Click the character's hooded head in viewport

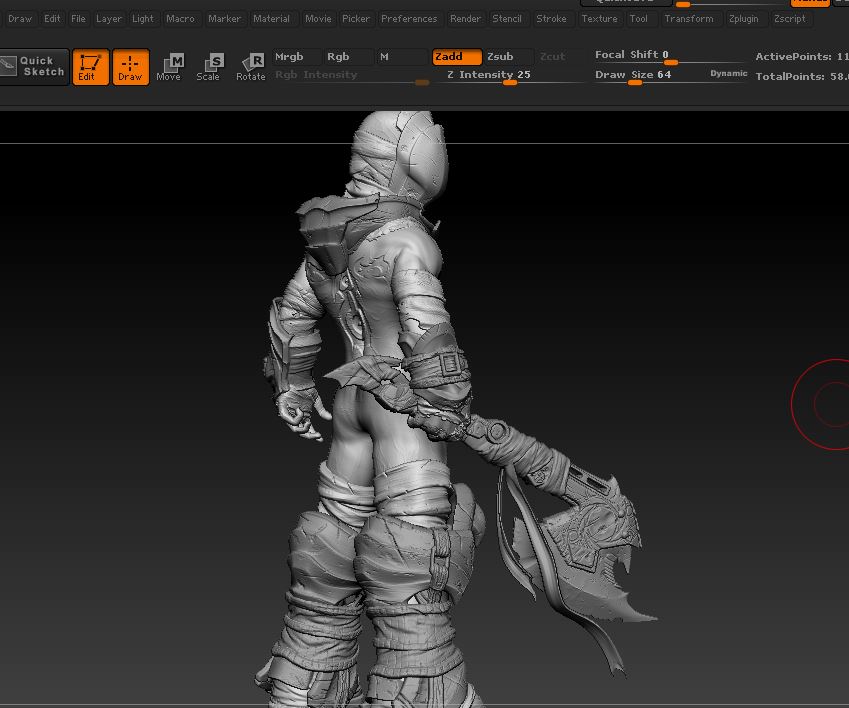pos(401,157)
